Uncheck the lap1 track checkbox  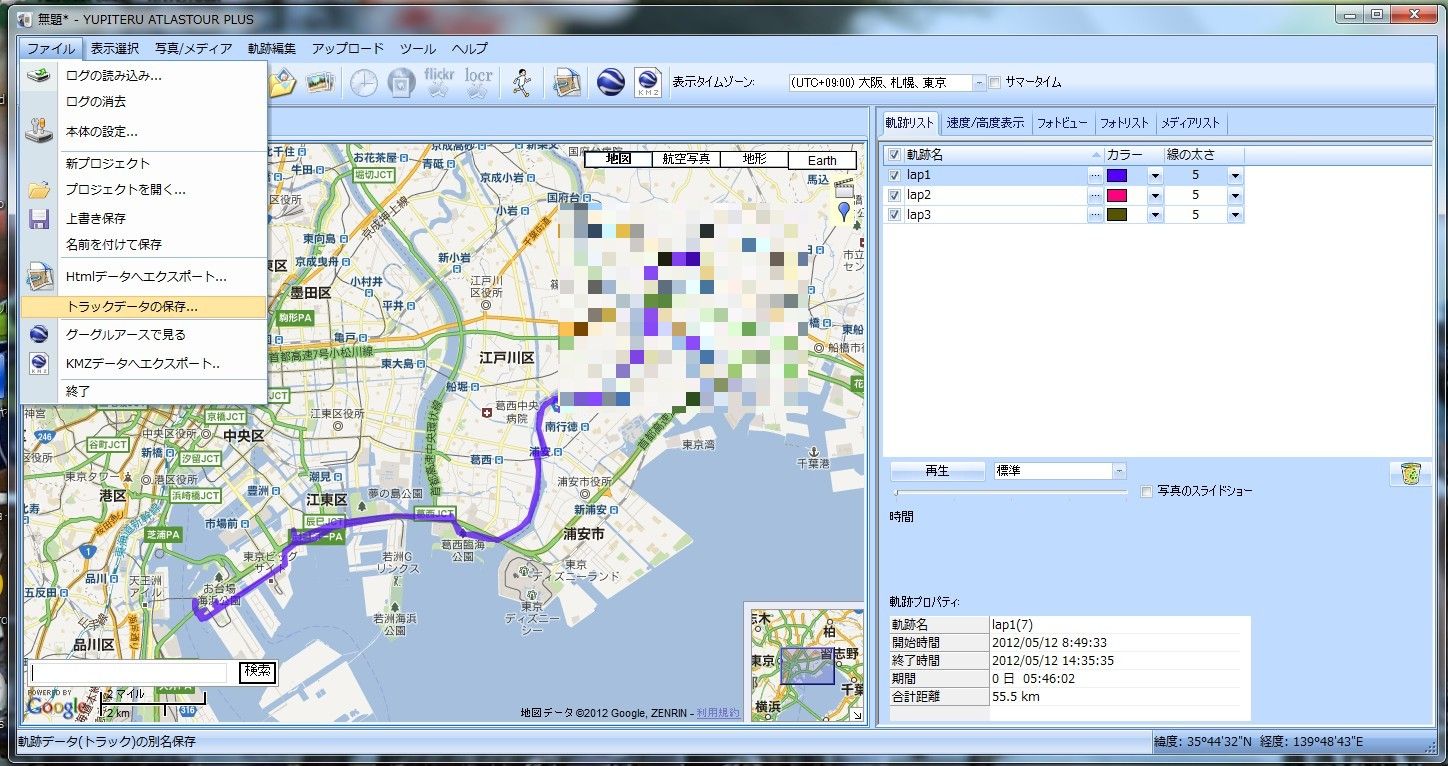894,175
